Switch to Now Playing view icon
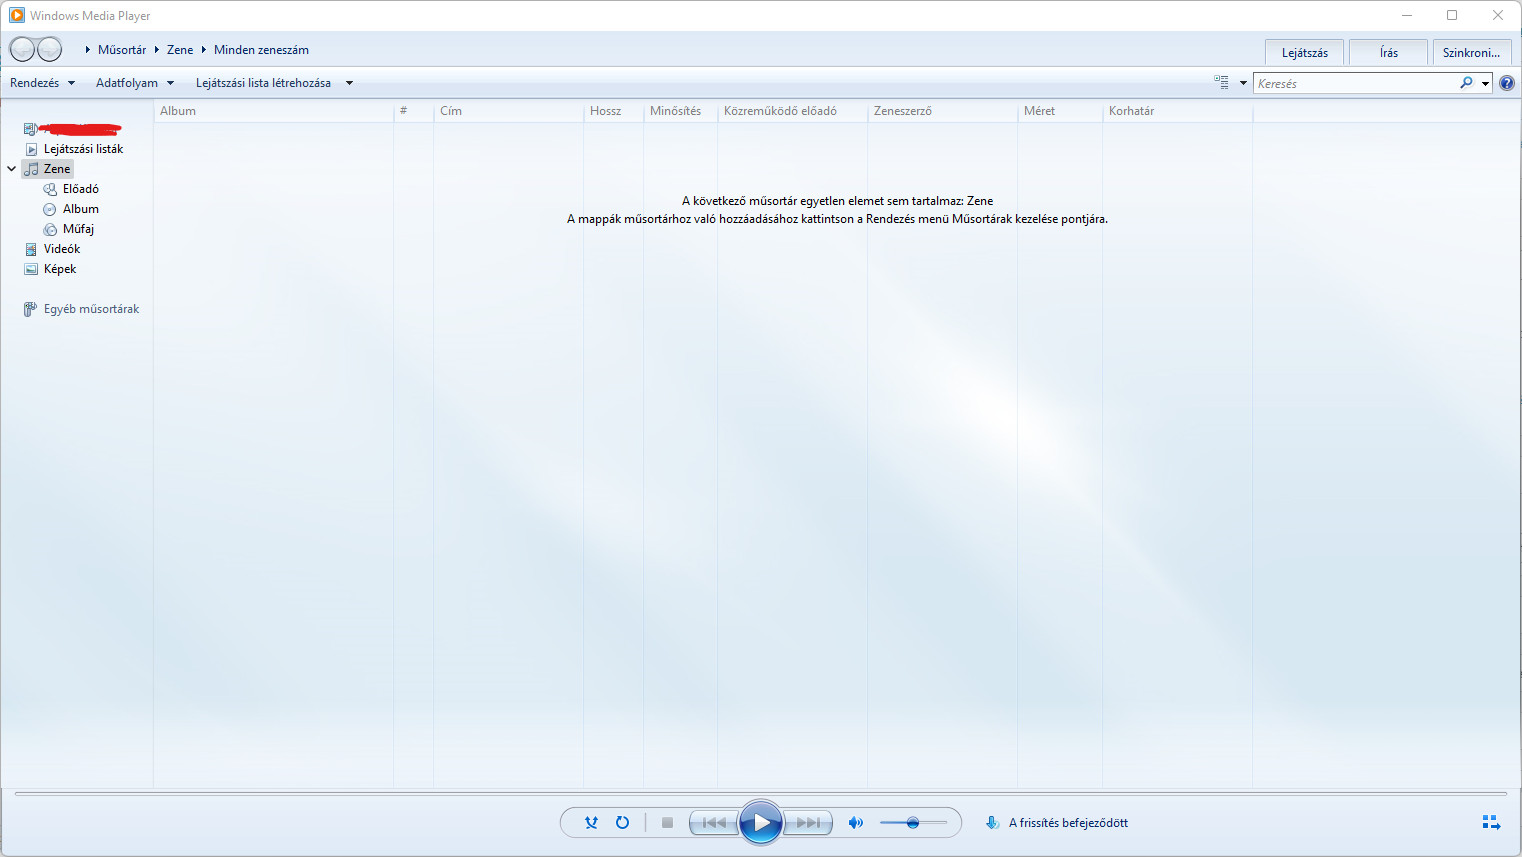 click(x=1491, y=823)
